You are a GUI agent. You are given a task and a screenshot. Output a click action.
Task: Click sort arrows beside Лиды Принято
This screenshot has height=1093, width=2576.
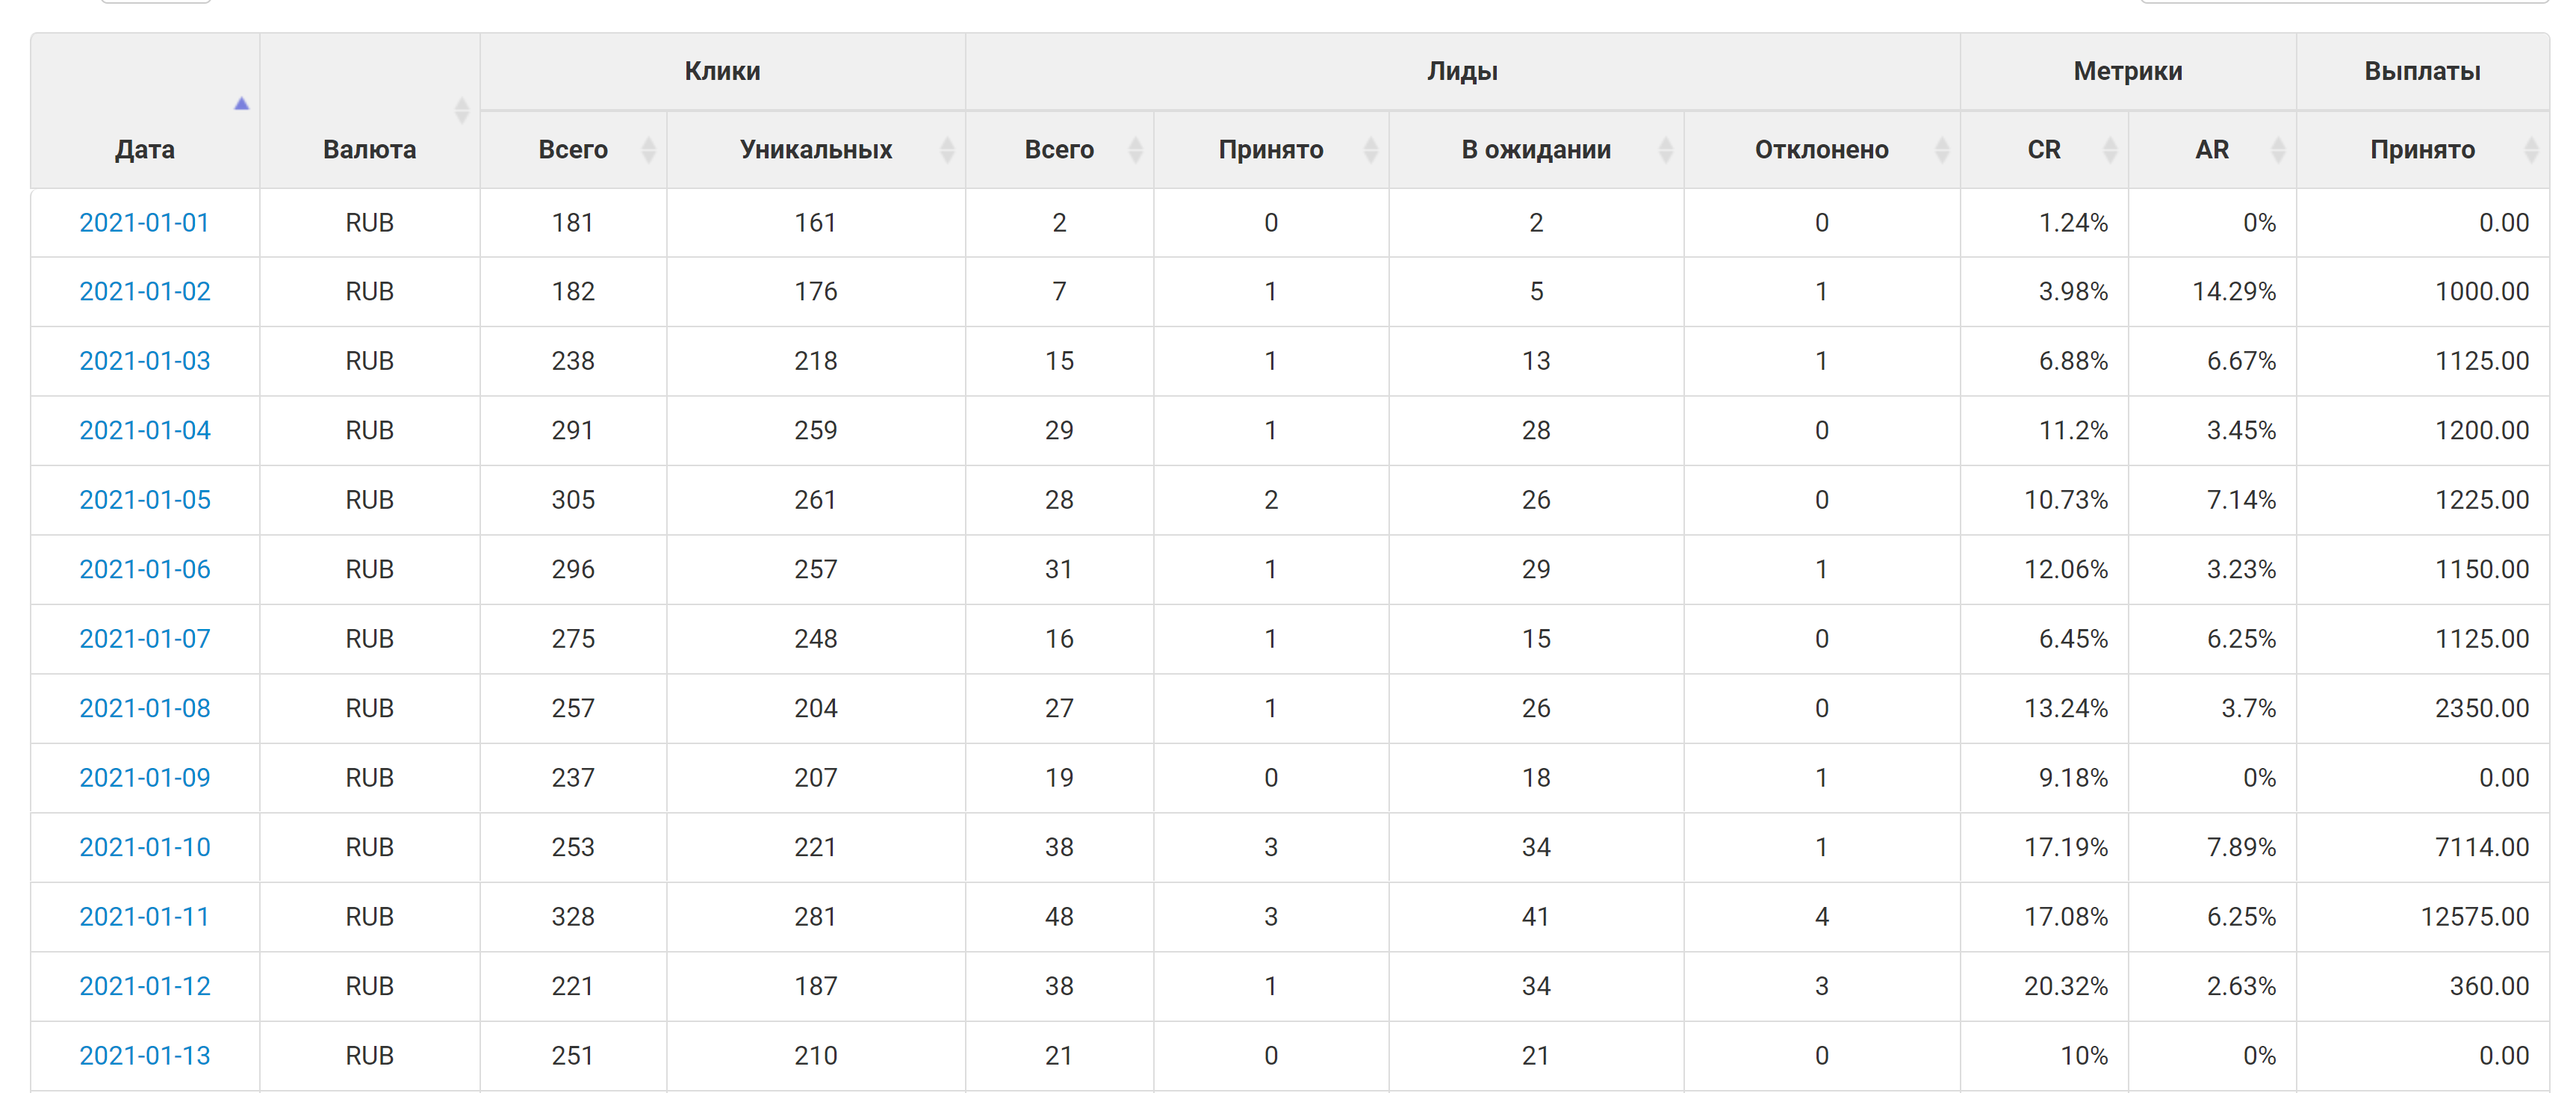pos(1370,150)
